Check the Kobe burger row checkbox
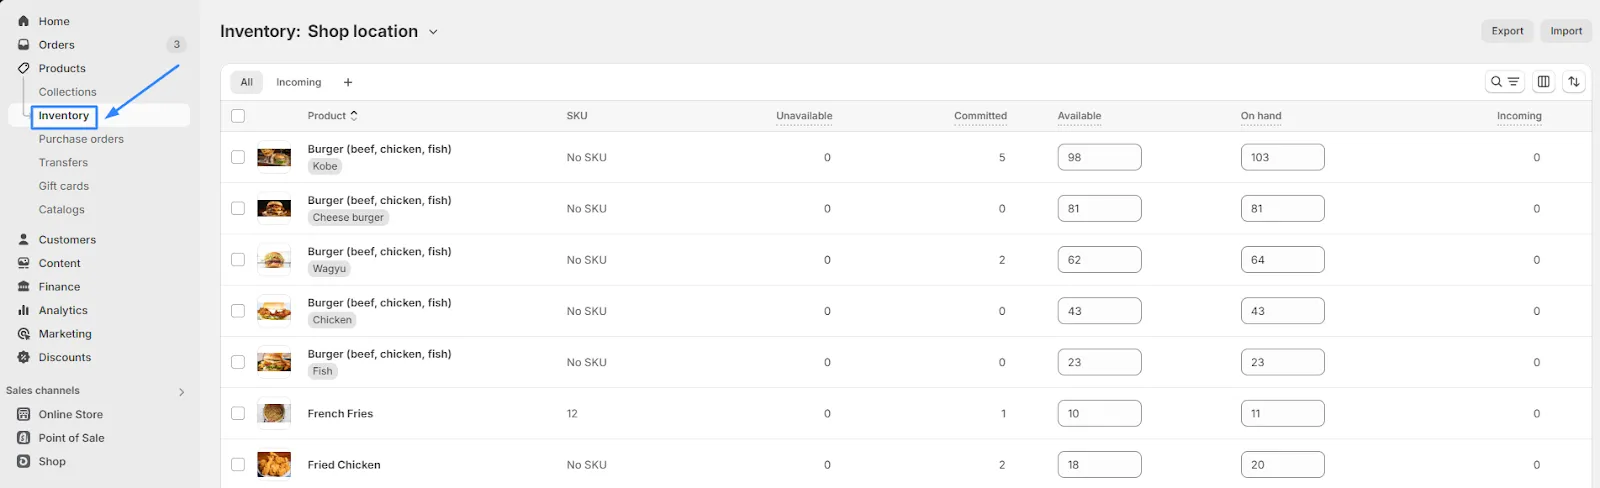This screenshot has height=488, width=1600. [x=238, y=157]
